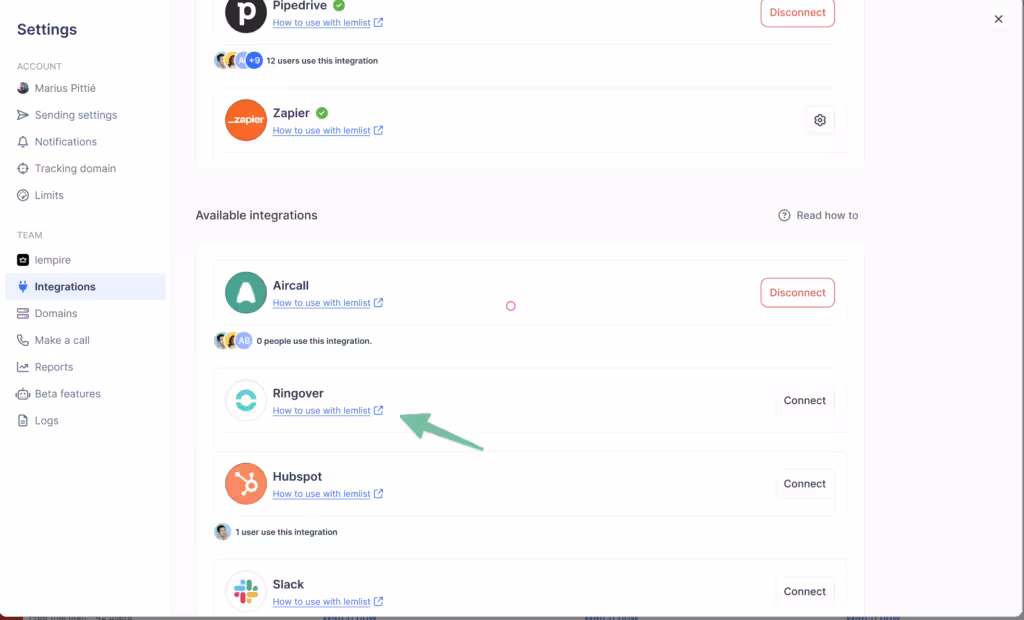This screenshot has height=620, width=1024.
Task: Go to Notifications settings
Action: pos(66,142)
